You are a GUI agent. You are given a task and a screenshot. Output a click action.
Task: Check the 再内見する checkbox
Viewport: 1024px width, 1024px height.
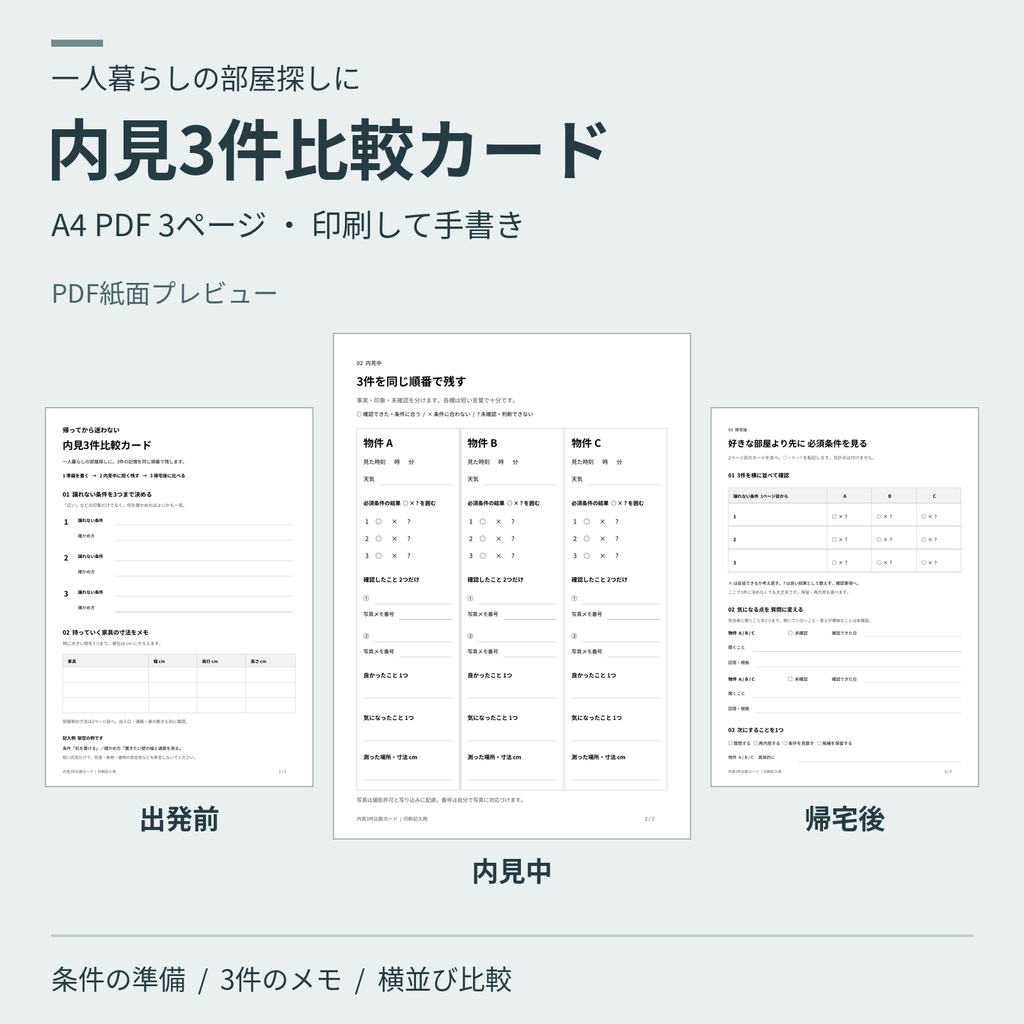pos(756,743)
